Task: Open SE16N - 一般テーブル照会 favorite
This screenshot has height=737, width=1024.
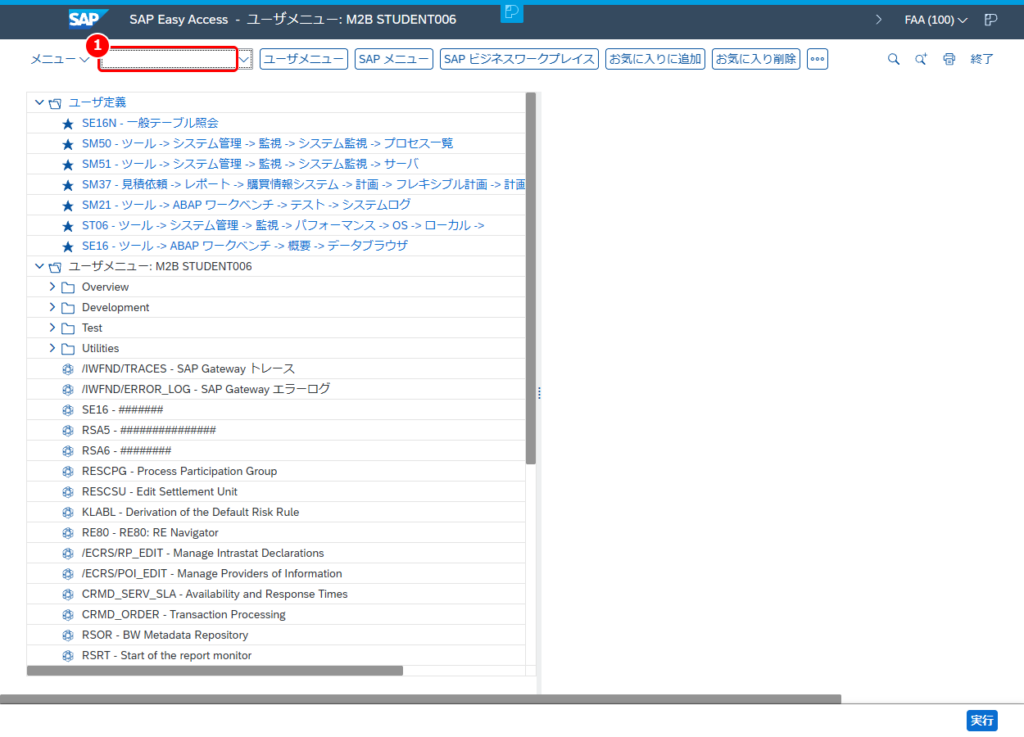Action: tap(150, 123)
